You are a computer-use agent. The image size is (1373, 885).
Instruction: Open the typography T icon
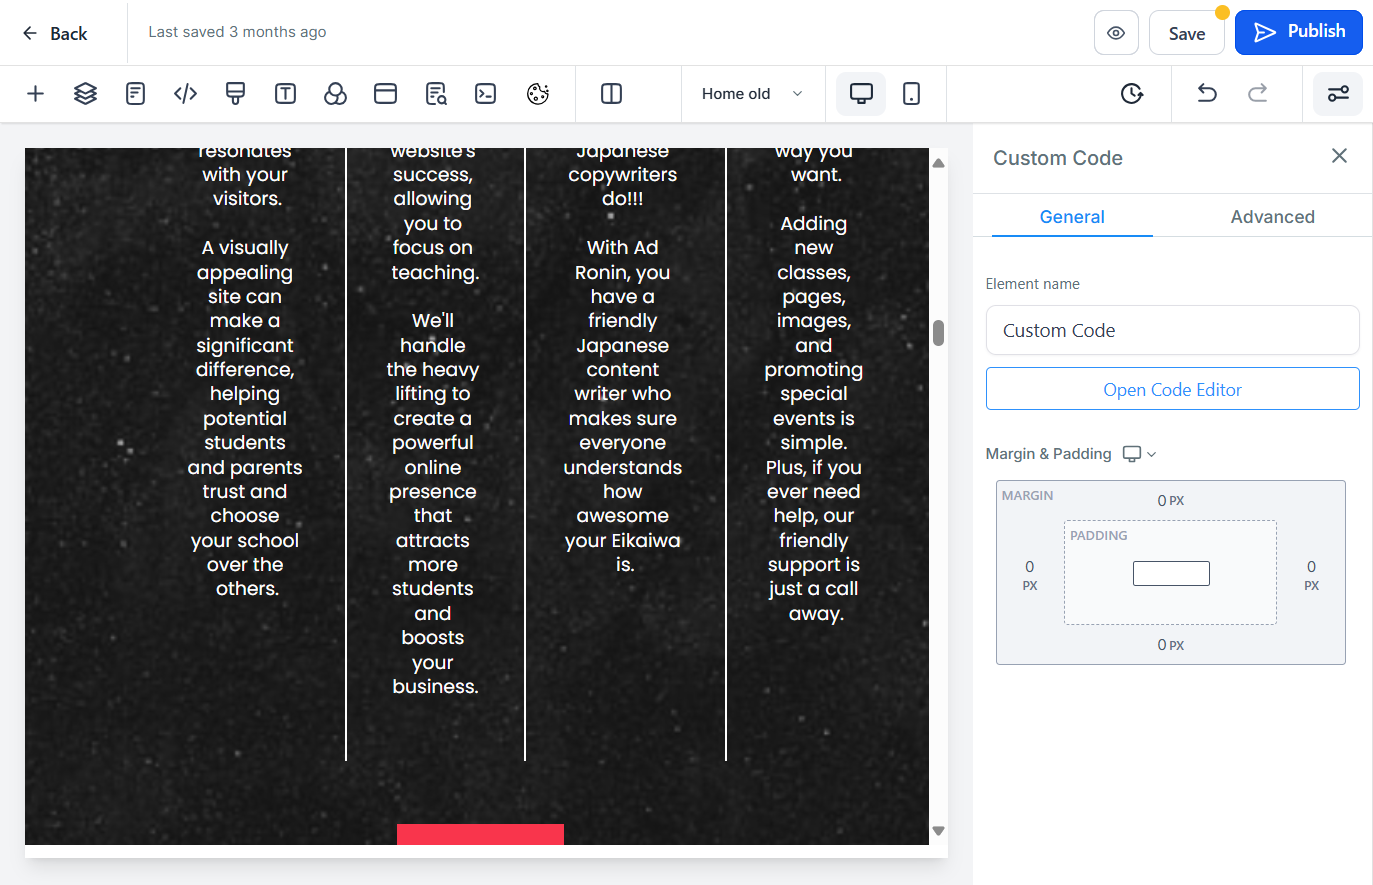point(285,94)
